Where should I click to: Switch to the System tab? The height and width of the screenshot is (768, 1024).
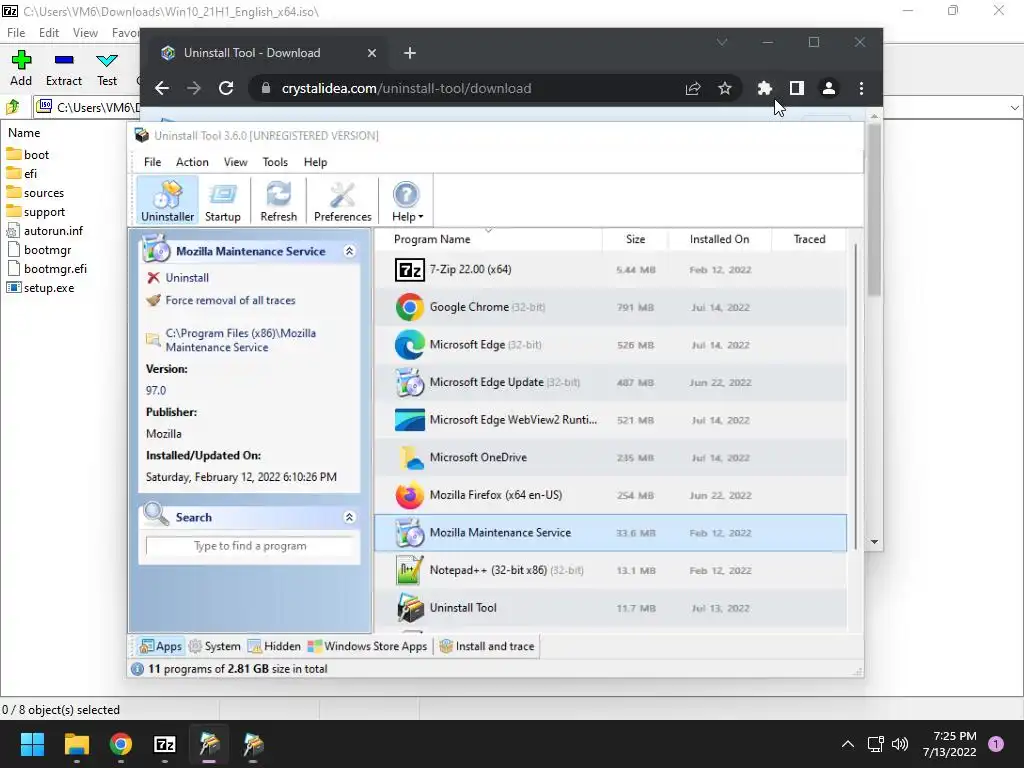[x=215, y=647]
